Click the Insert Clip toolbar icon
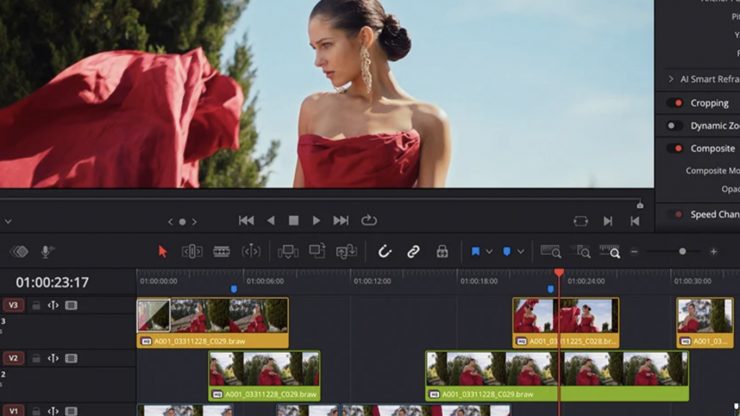The height and width of the screenshot is (416, 740). [288, 252]
